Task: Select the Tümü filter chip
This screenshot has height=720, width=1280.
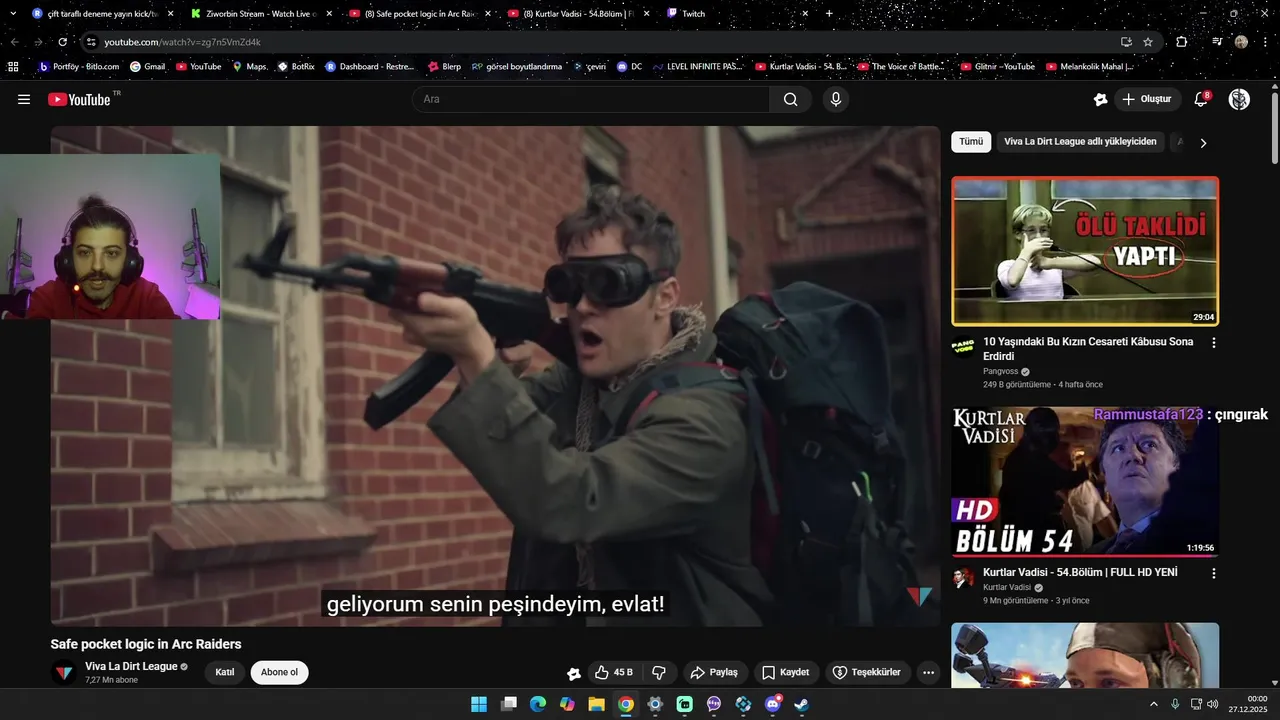Action: click(971, 142)
